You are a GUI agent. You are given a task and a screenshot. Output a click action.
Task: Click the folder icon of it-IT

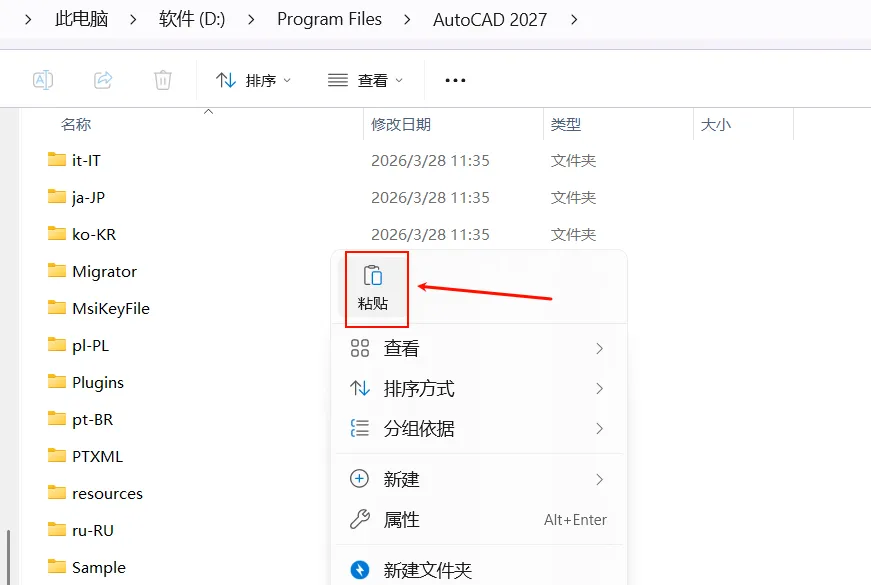[57, 159]
